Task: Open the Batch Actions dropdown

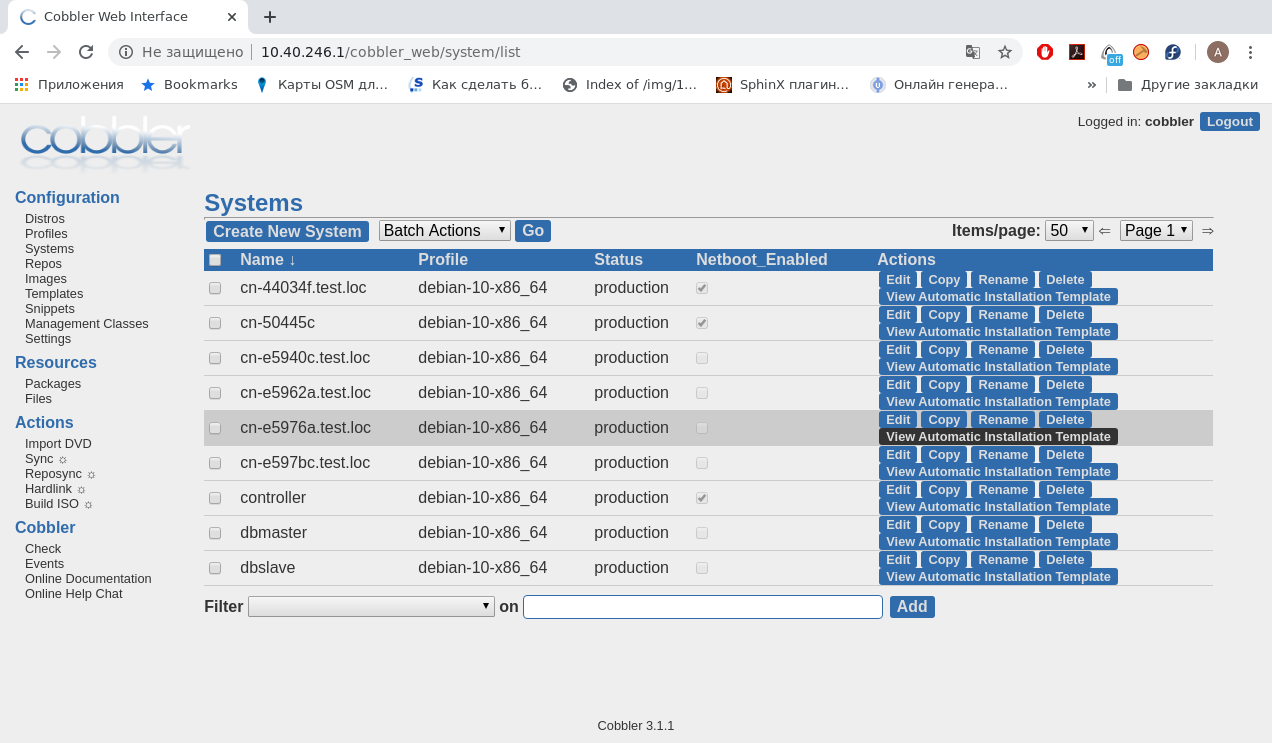Action: pyautogui.click(x=444, y=231)
